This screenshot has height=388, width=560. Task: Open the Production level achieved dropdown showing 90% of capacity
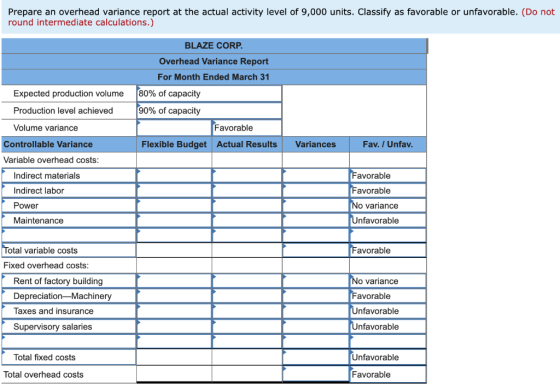[x=209, y=111]
